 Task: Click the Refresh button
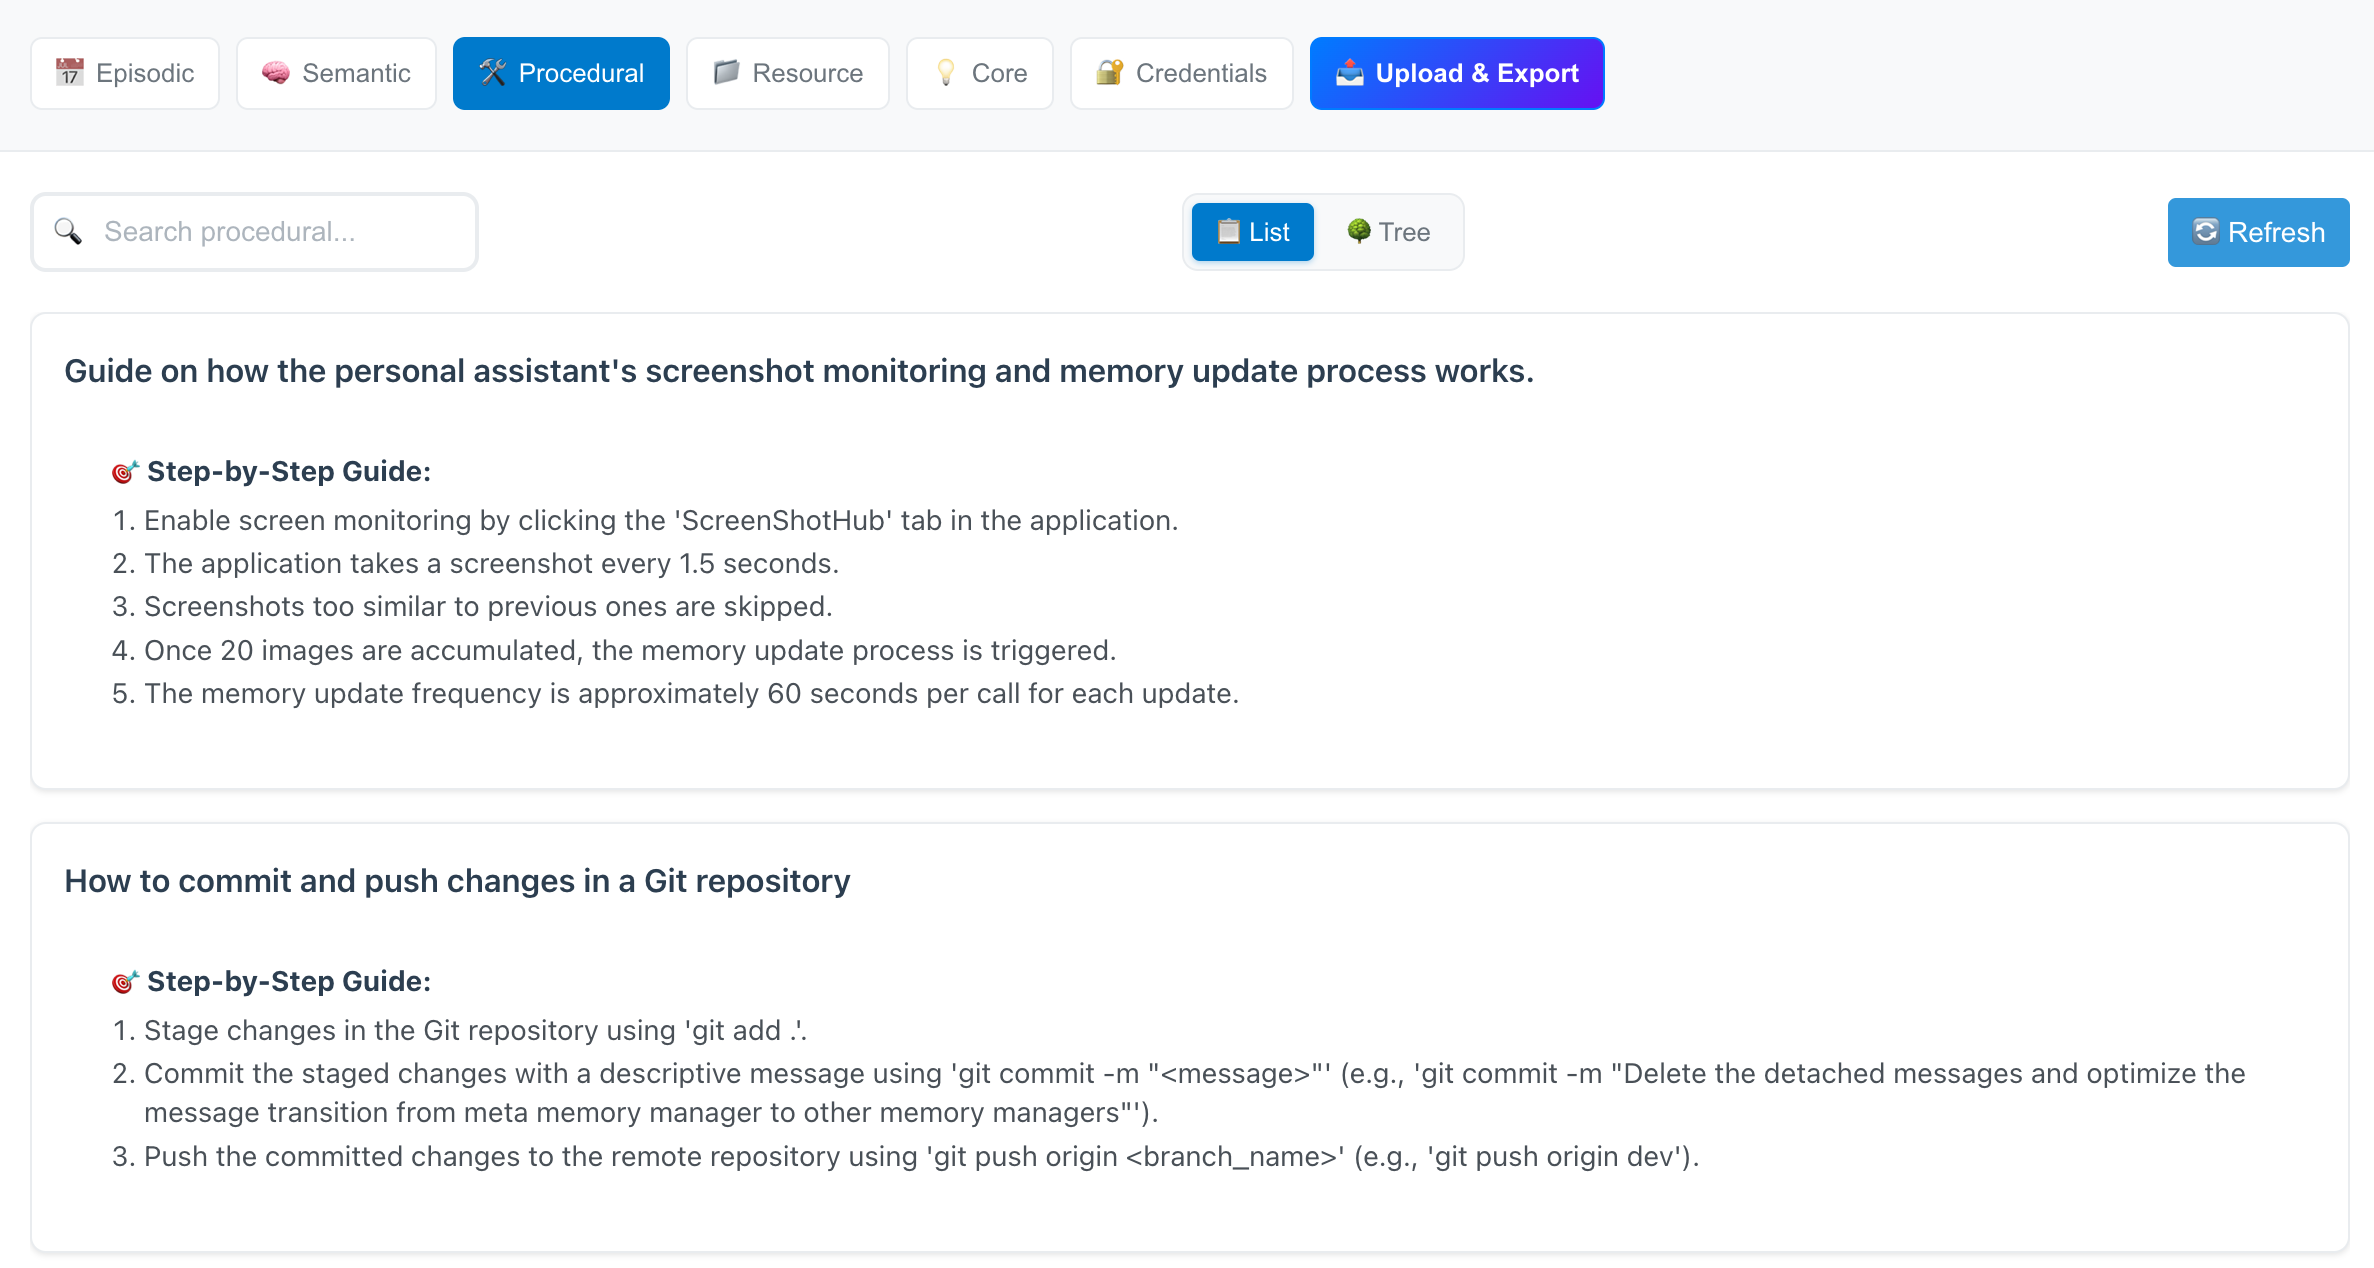click(x=2258, y=232)
